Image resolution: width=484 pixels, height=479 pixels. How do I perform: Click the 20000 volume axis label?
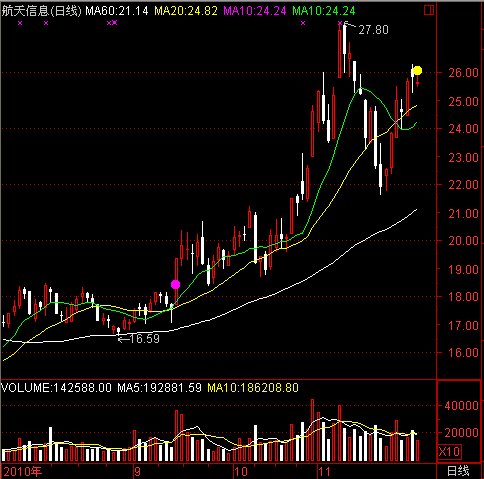click(x=462, y=433)
